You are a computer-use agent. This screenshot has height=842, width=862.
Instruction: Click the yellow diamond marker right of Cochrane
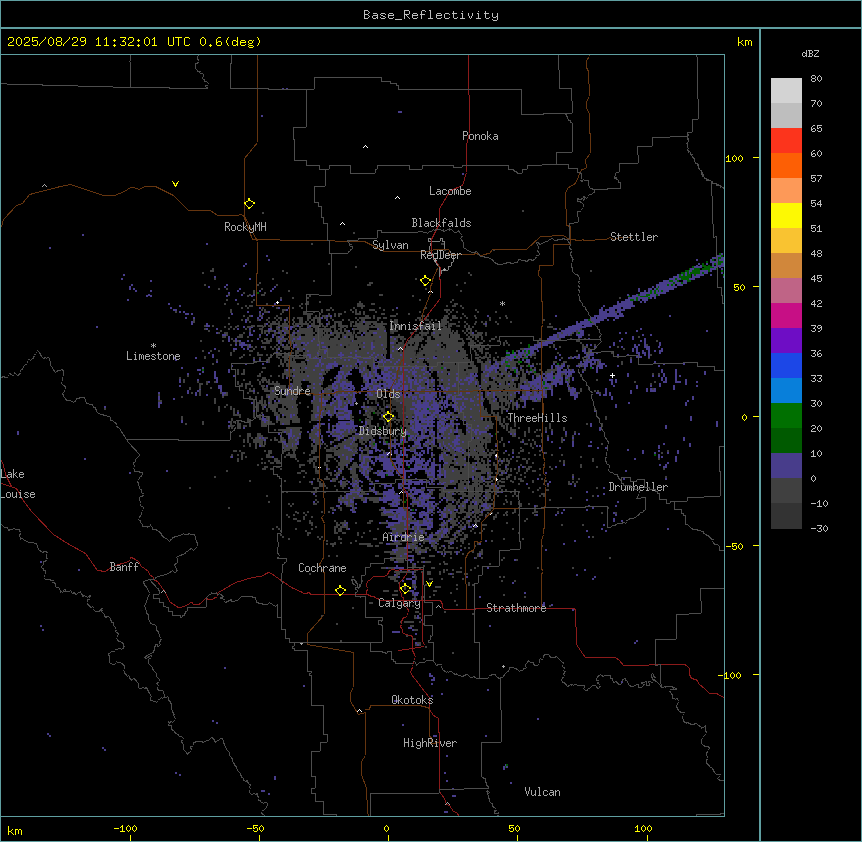pyautogui.click(x=340, y=590)
